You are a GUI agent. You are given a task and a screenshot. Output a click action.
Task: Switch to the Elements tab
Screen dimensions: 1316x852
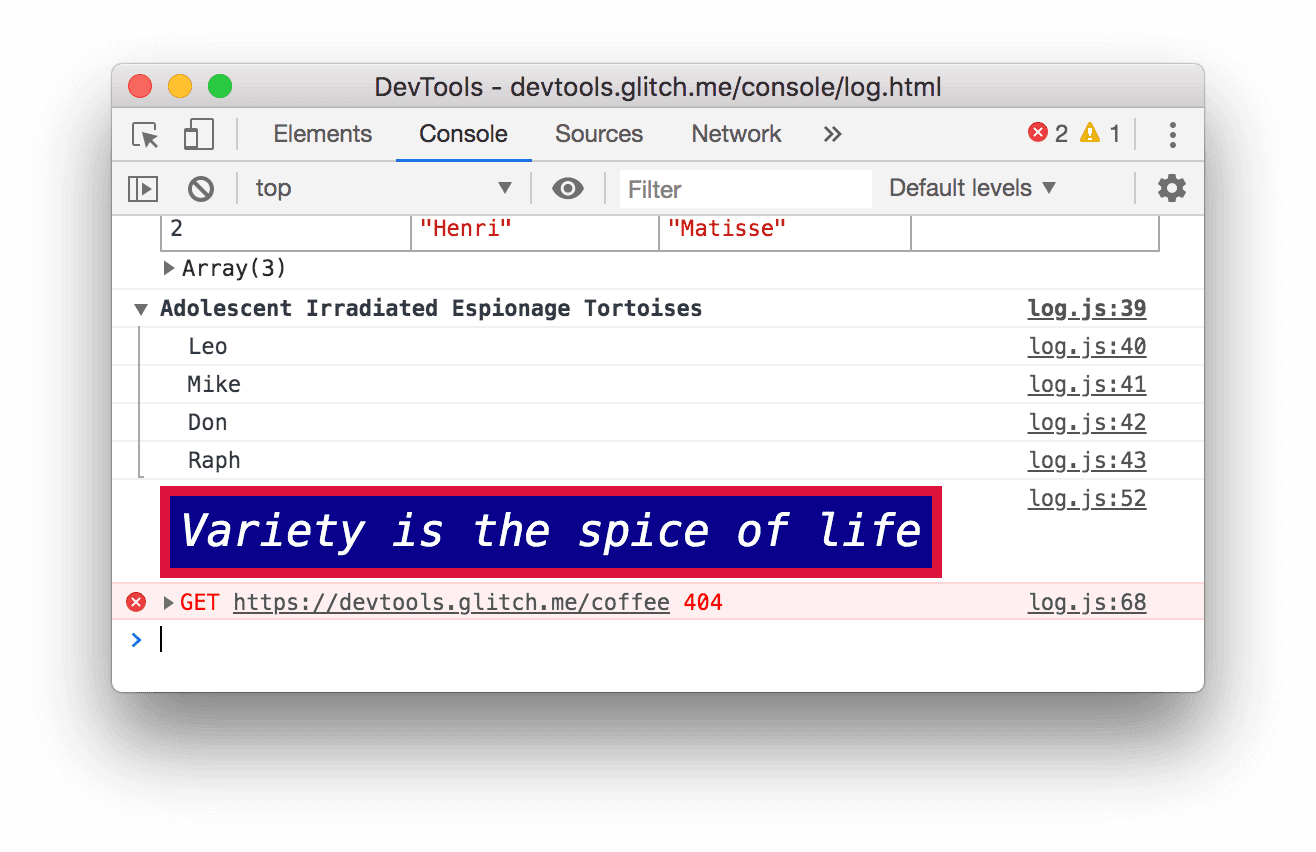click(x=322, y=134)
